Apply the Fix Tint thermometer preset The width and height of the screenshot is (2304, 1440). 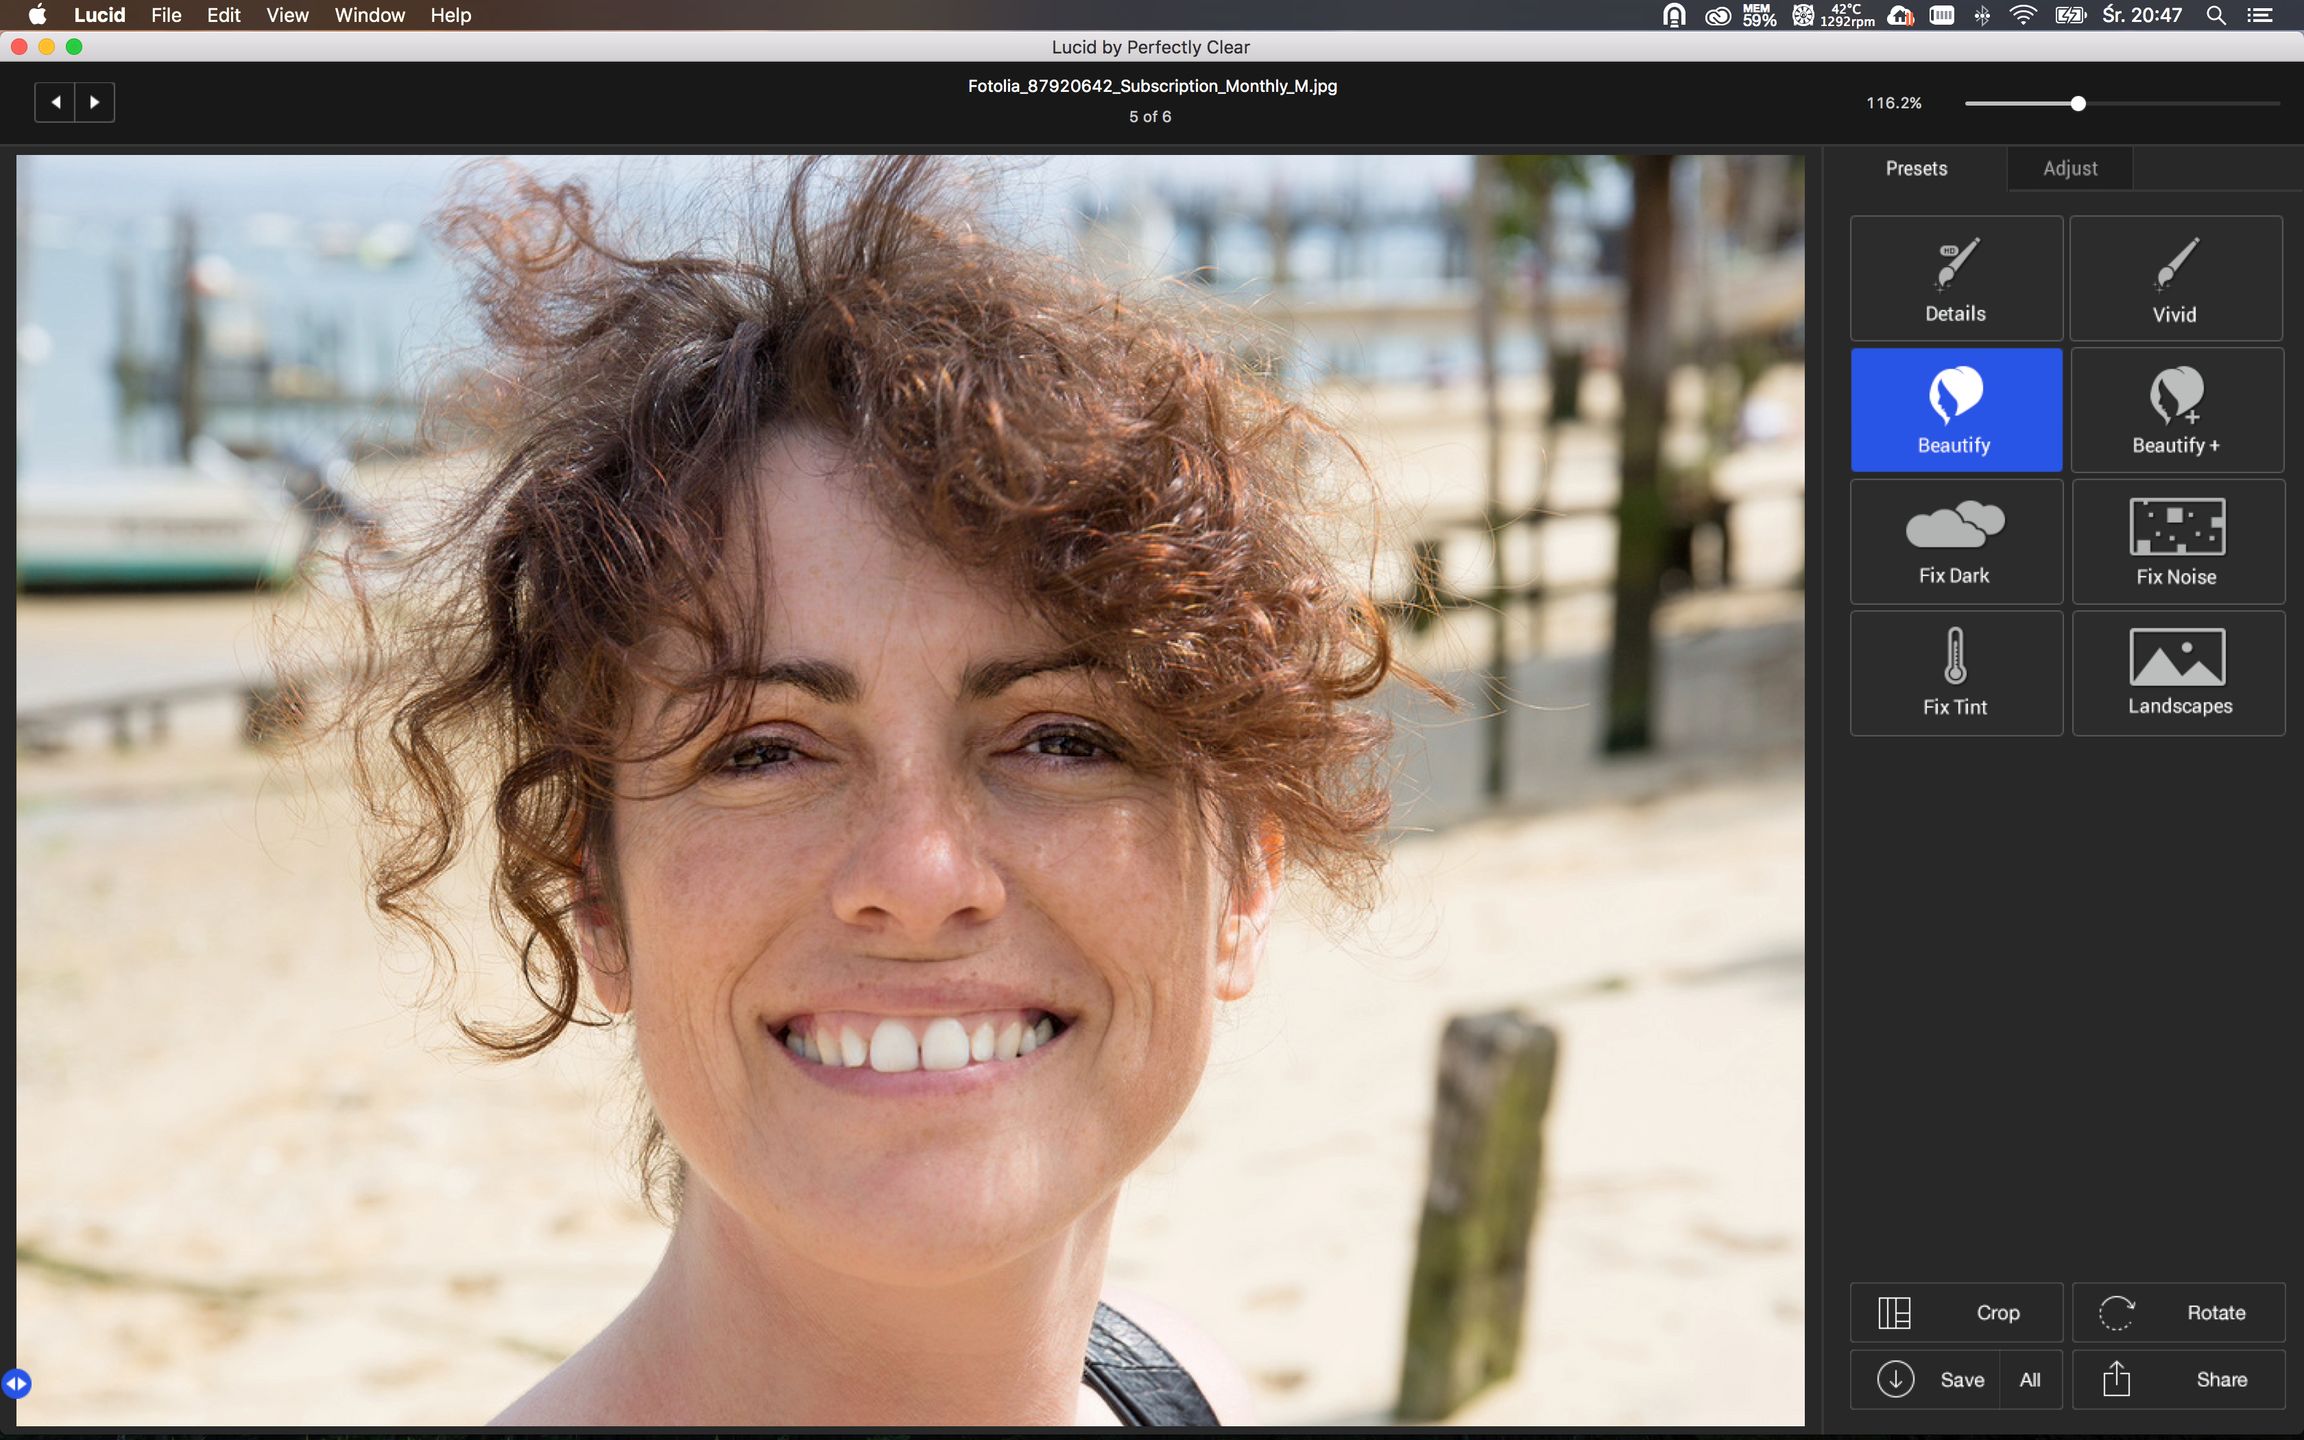click(x=1955, y=673)
